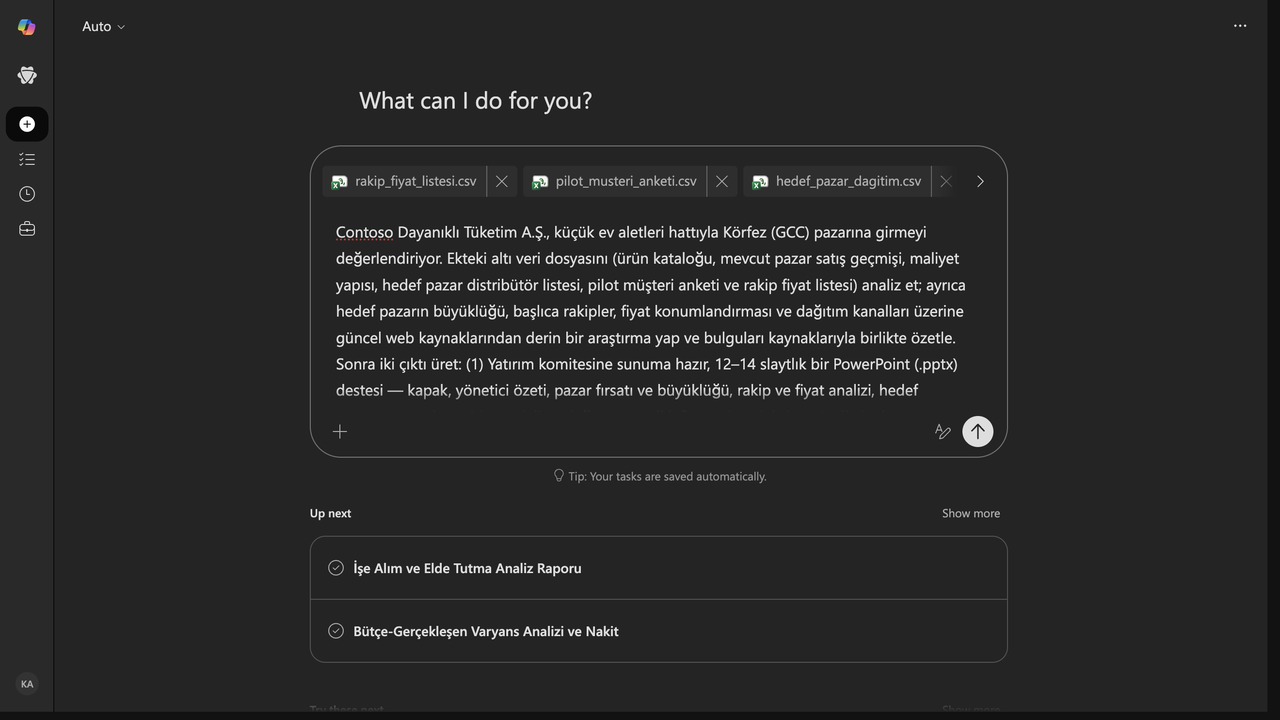1280x720 pixels.
Task: Open the three-dot more options menu
Action: pos(1240,26)
